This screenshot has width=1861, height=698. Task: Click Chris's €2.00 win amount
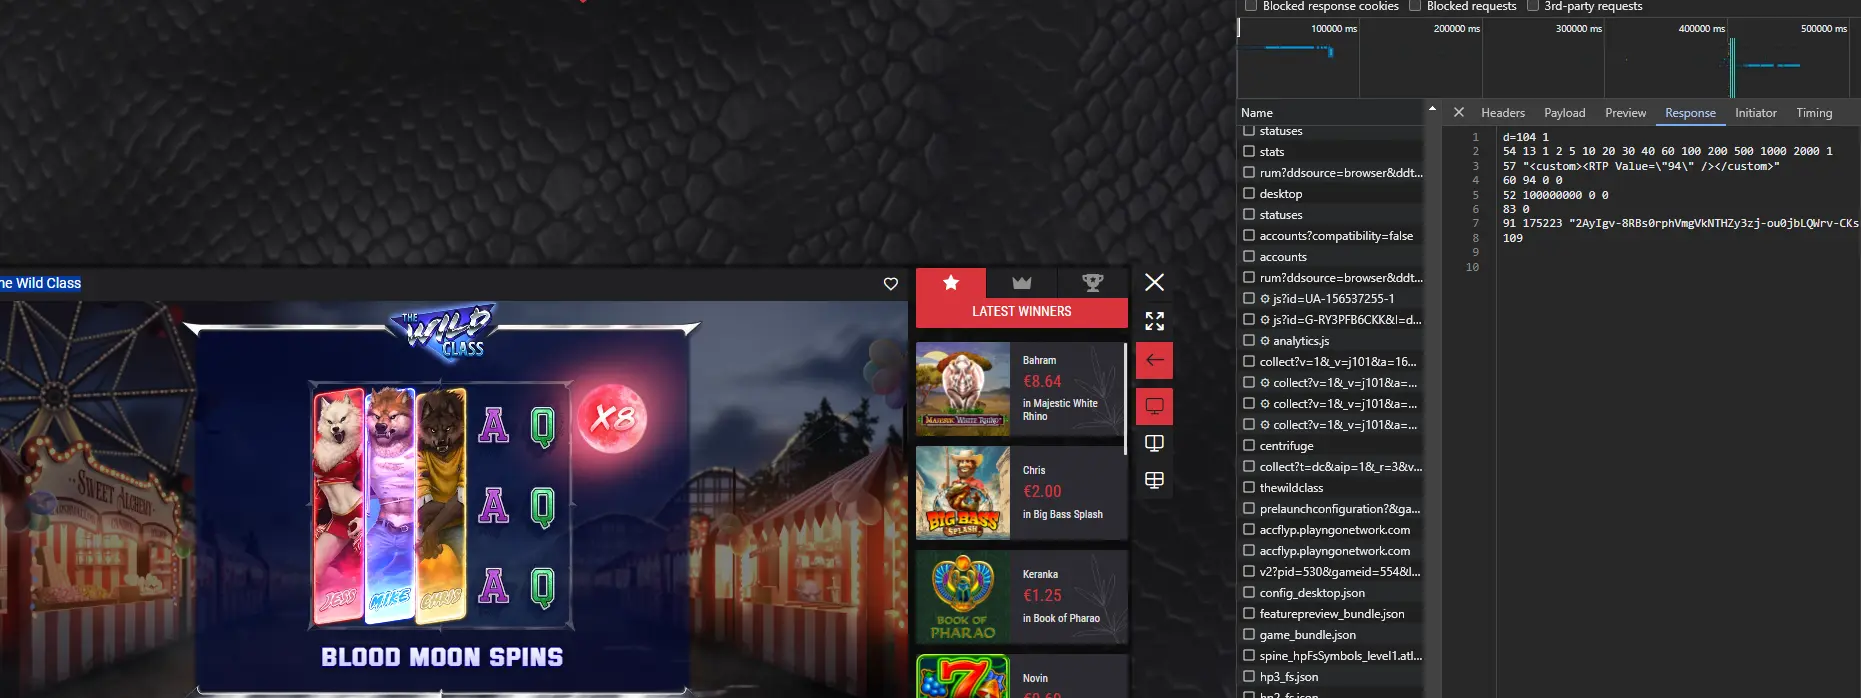pos(1042,491)
